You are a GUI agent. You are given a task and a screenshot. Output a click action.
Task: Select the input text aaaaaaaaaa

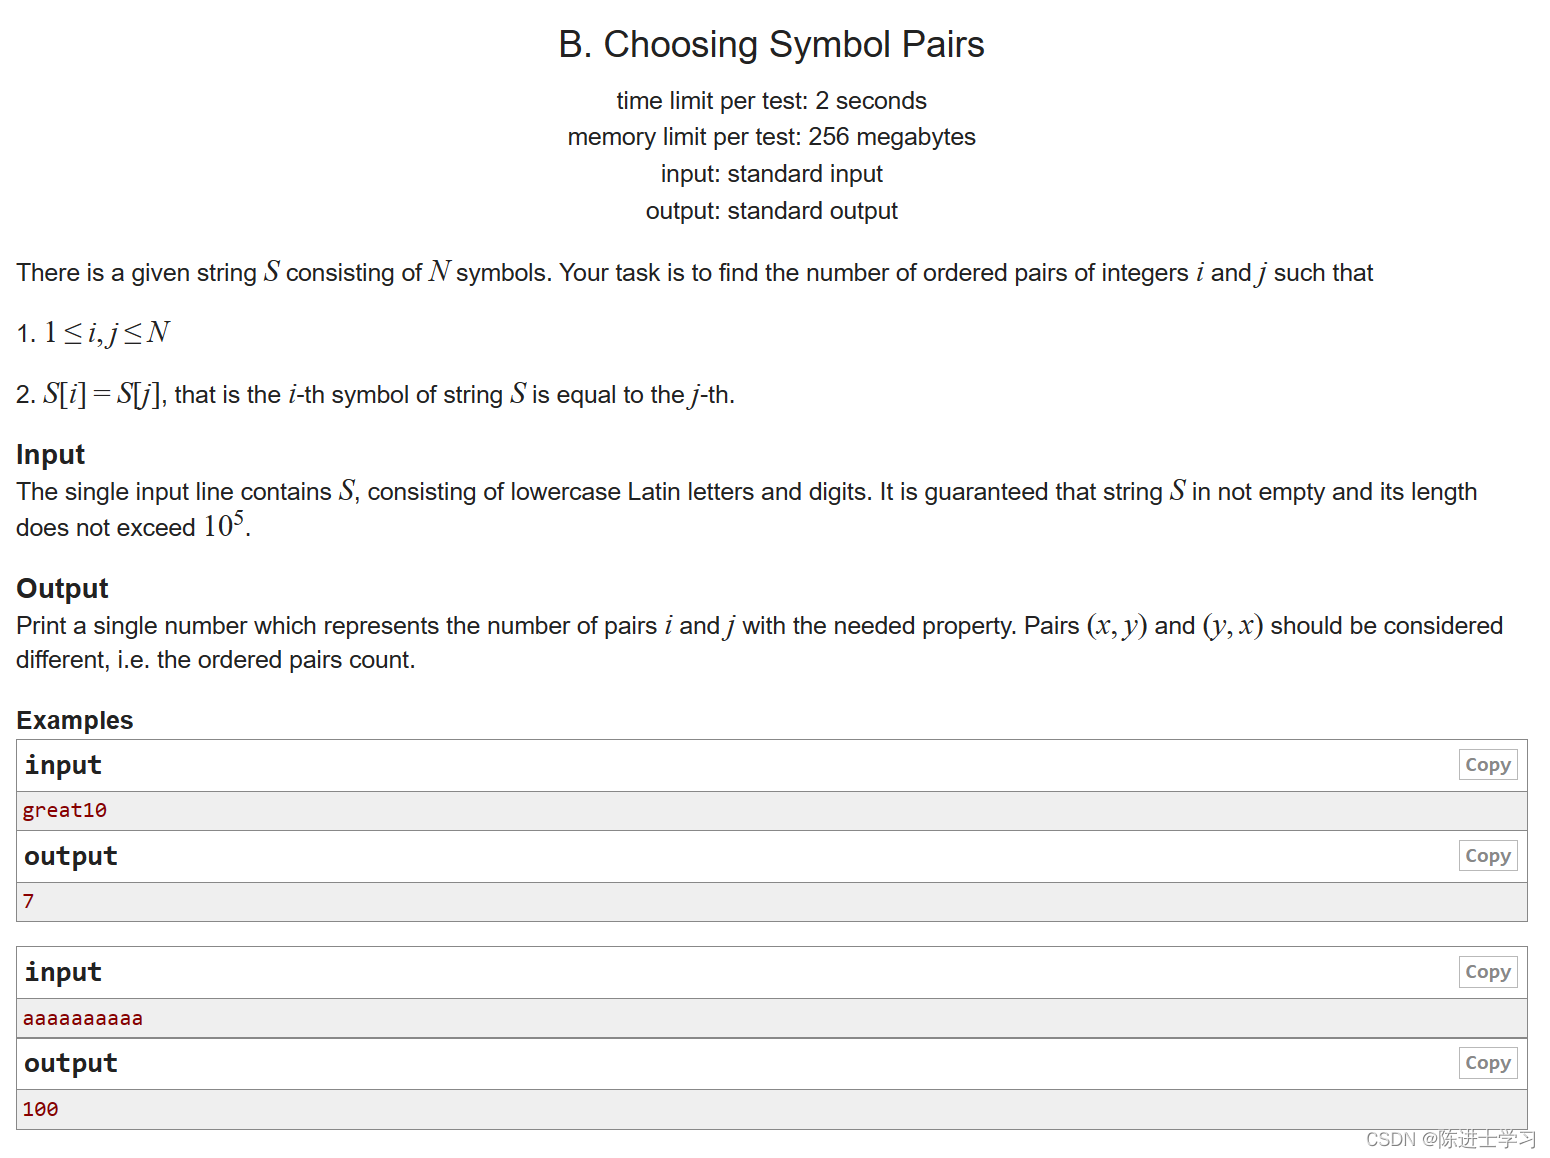click(83, 1018)
